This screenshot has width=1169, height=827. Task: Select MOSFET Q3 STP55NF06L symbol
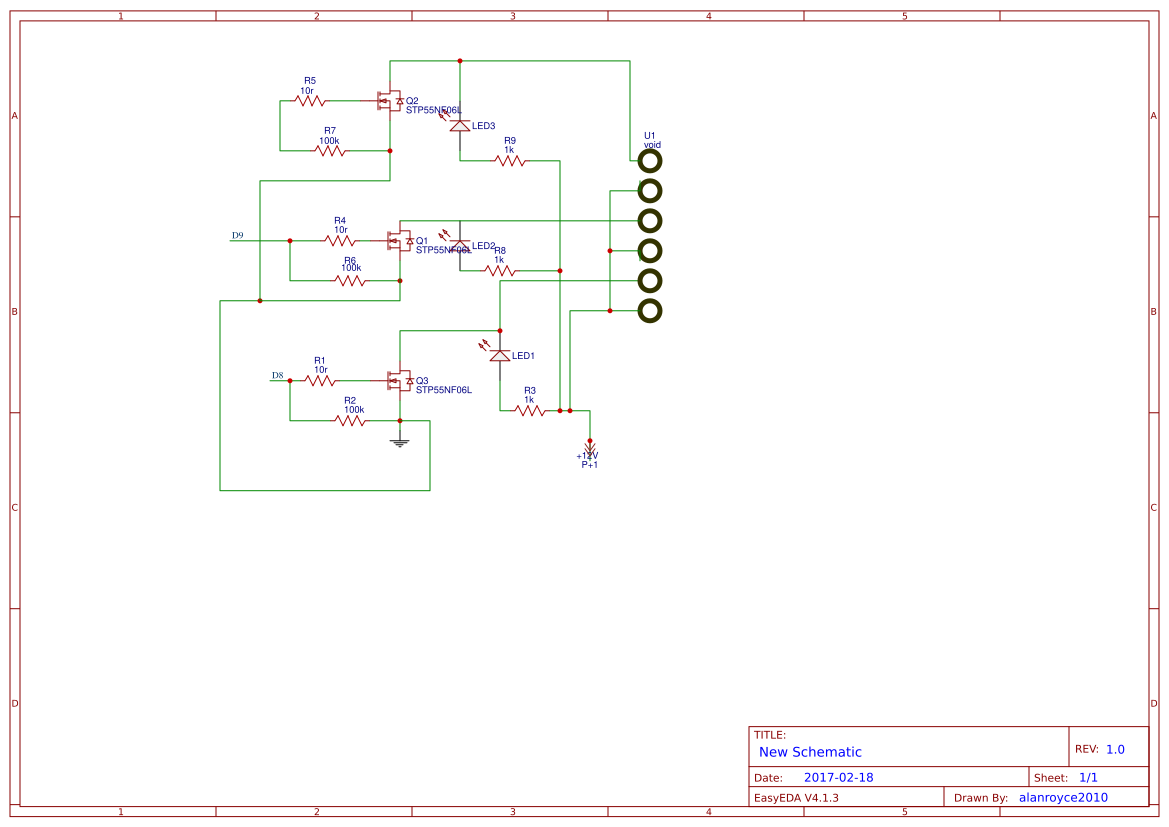[399, 381]
